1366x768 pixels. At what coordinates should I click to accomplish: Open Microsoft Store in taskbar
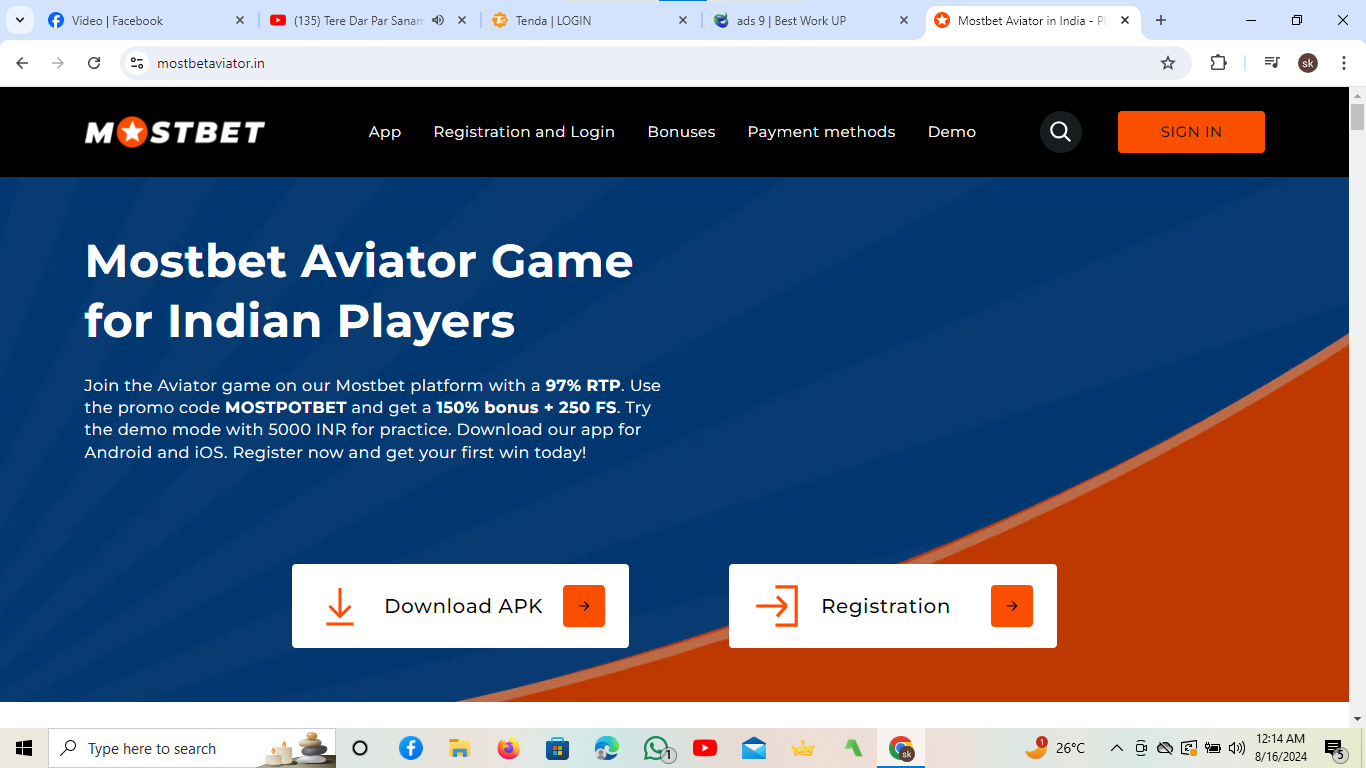[557, 748]
